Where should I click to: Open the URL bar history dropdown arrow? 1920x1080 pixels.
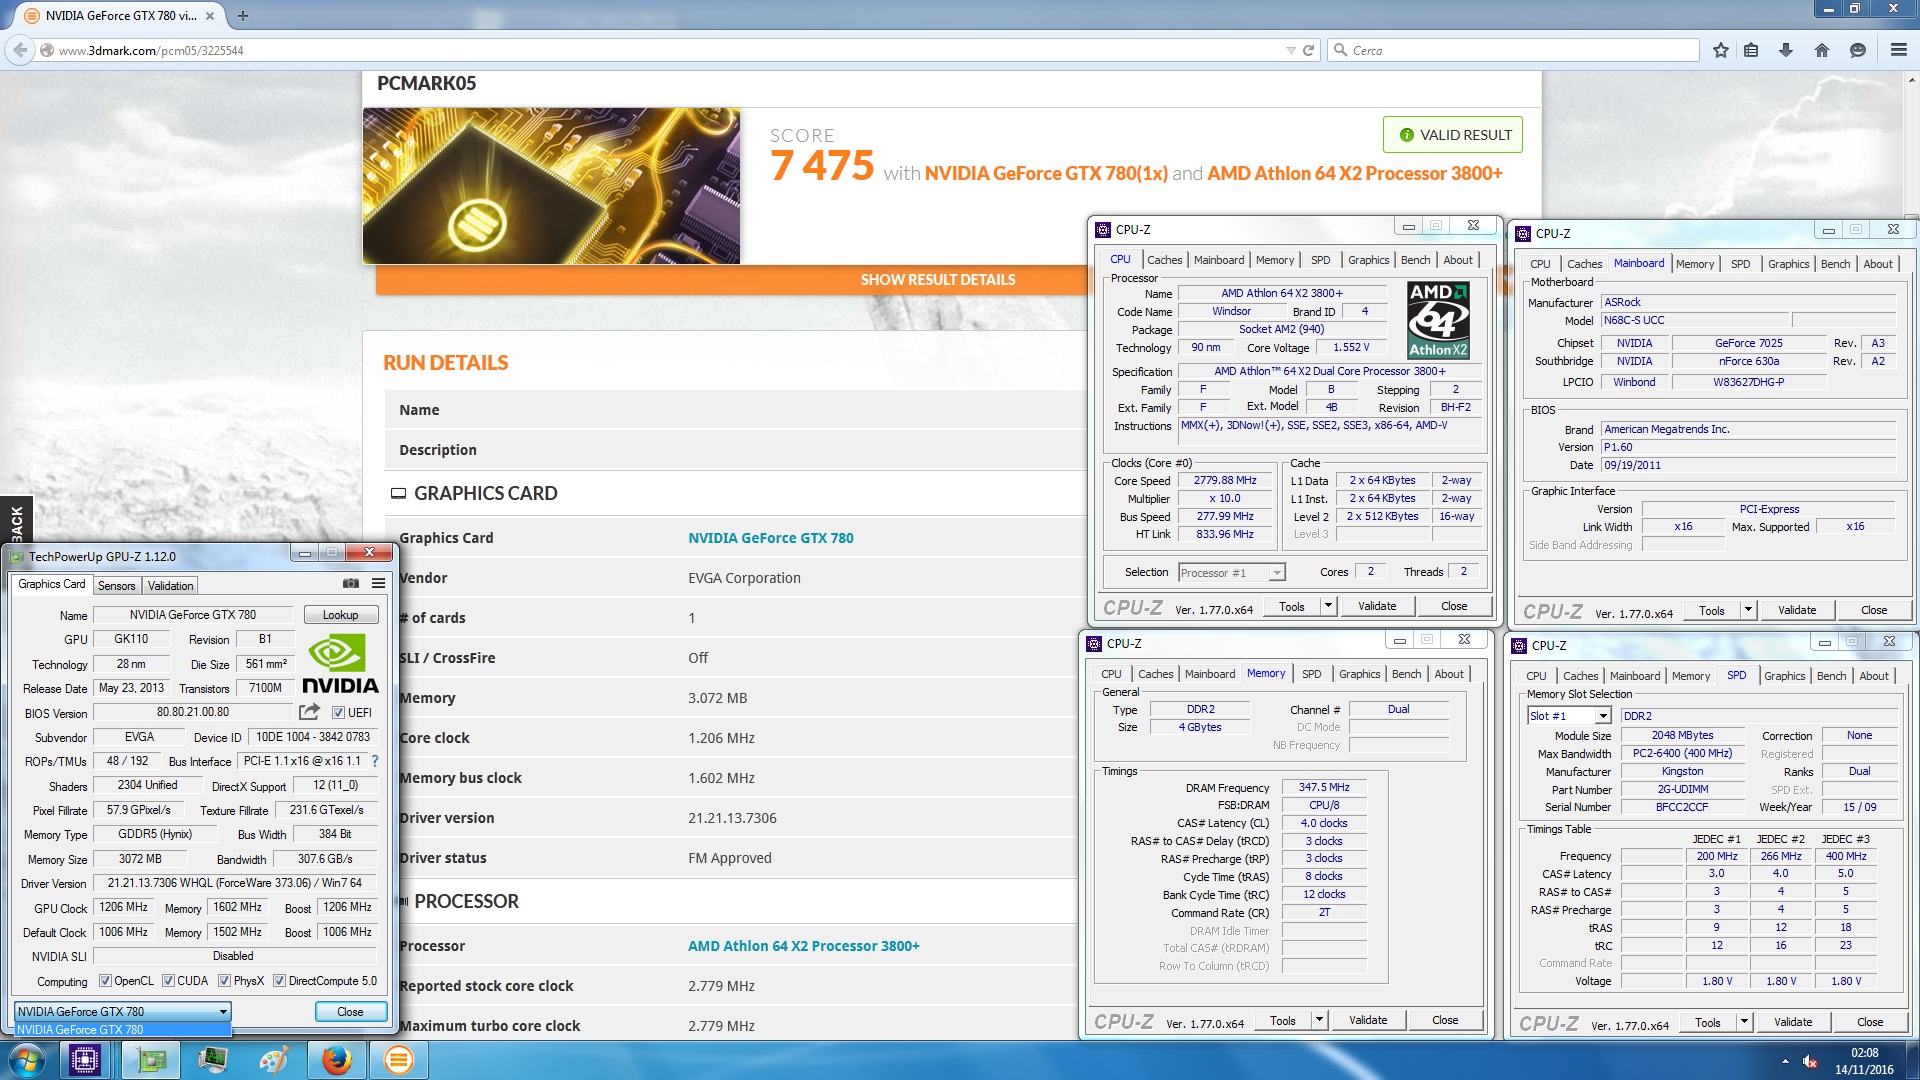[x=1290, y=50]
